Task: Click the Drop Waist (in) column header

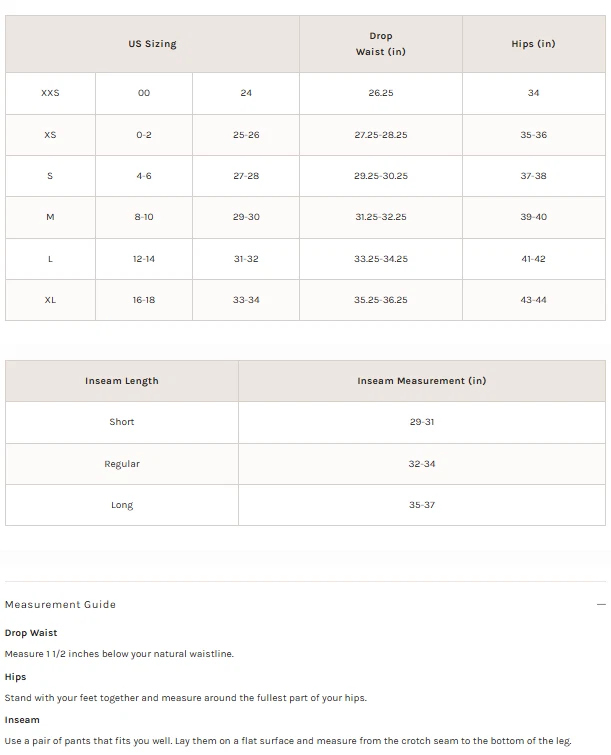Action: tap(380, 44)
